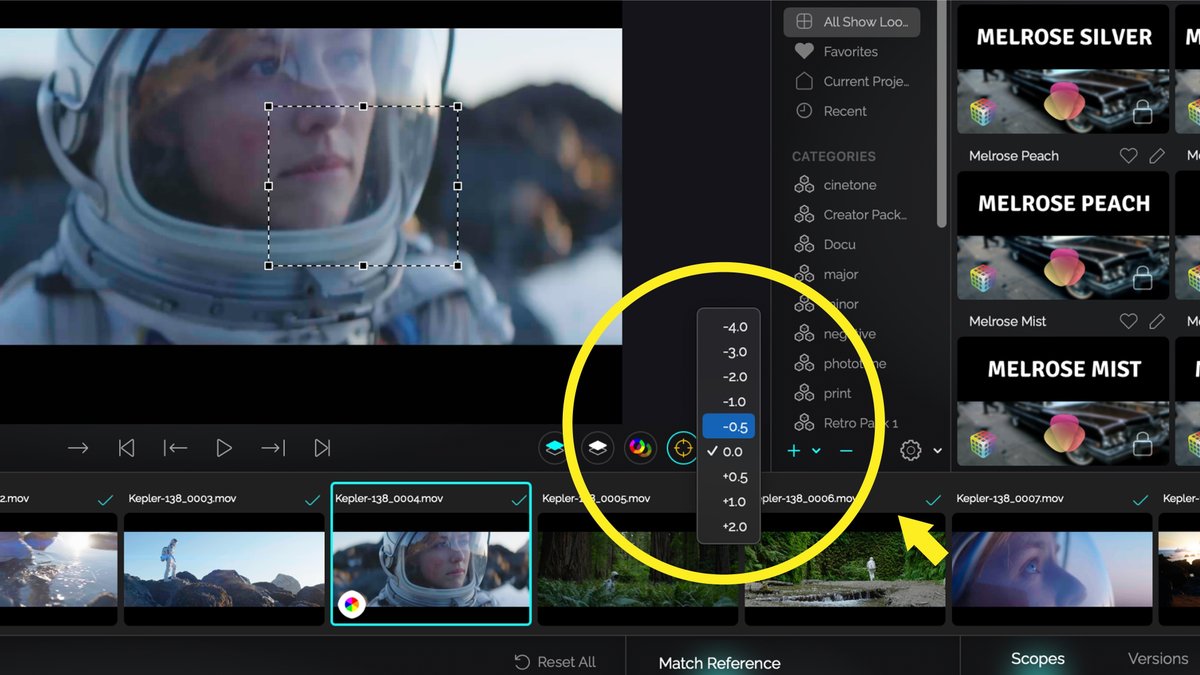
Task: Click the cyan crosshair target icon
Action: point(683,448)
